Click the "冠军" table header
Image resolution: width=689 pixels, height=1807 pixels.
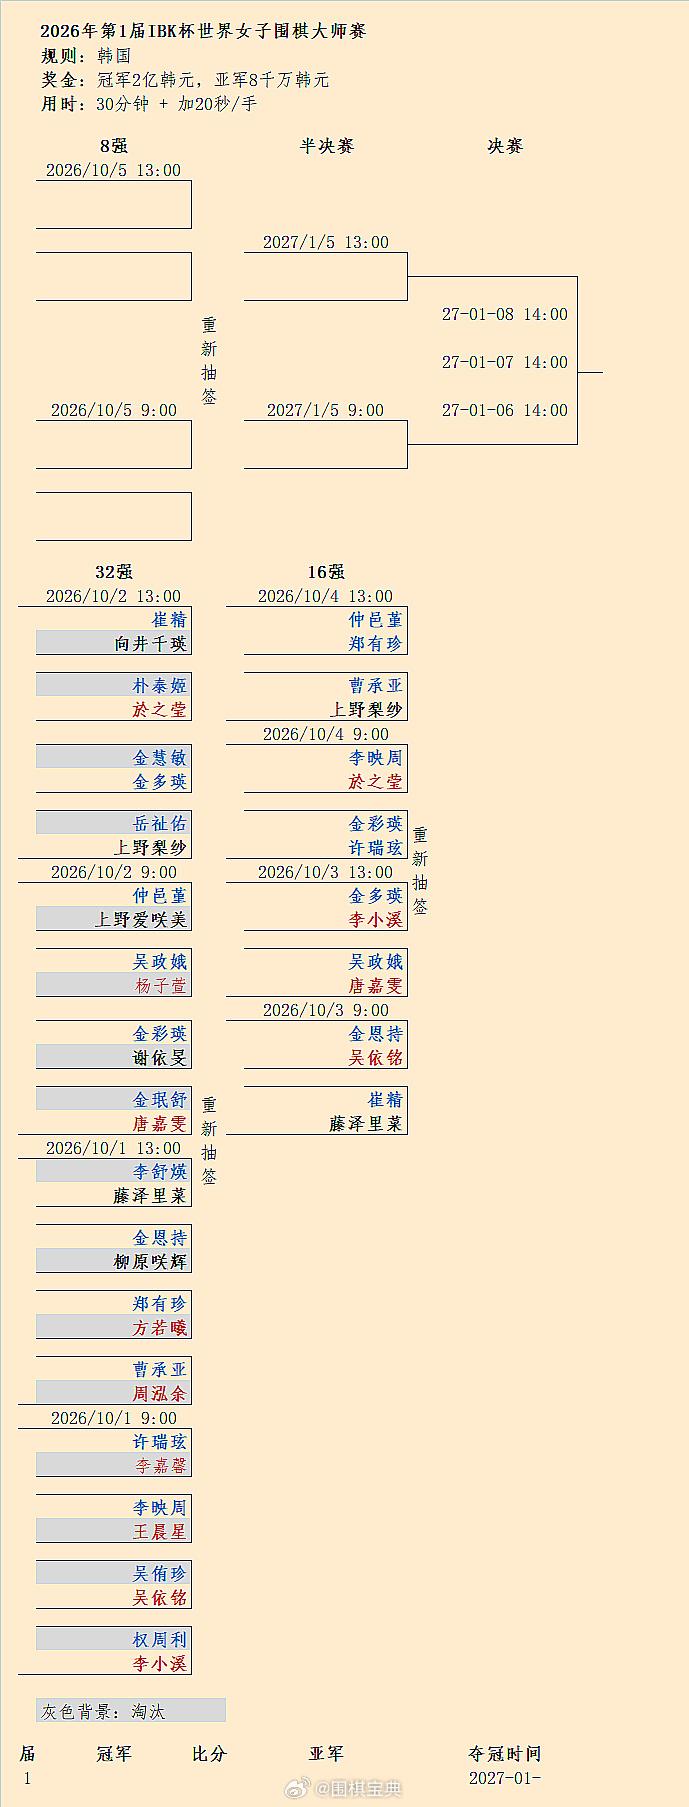pos(114,1754)
